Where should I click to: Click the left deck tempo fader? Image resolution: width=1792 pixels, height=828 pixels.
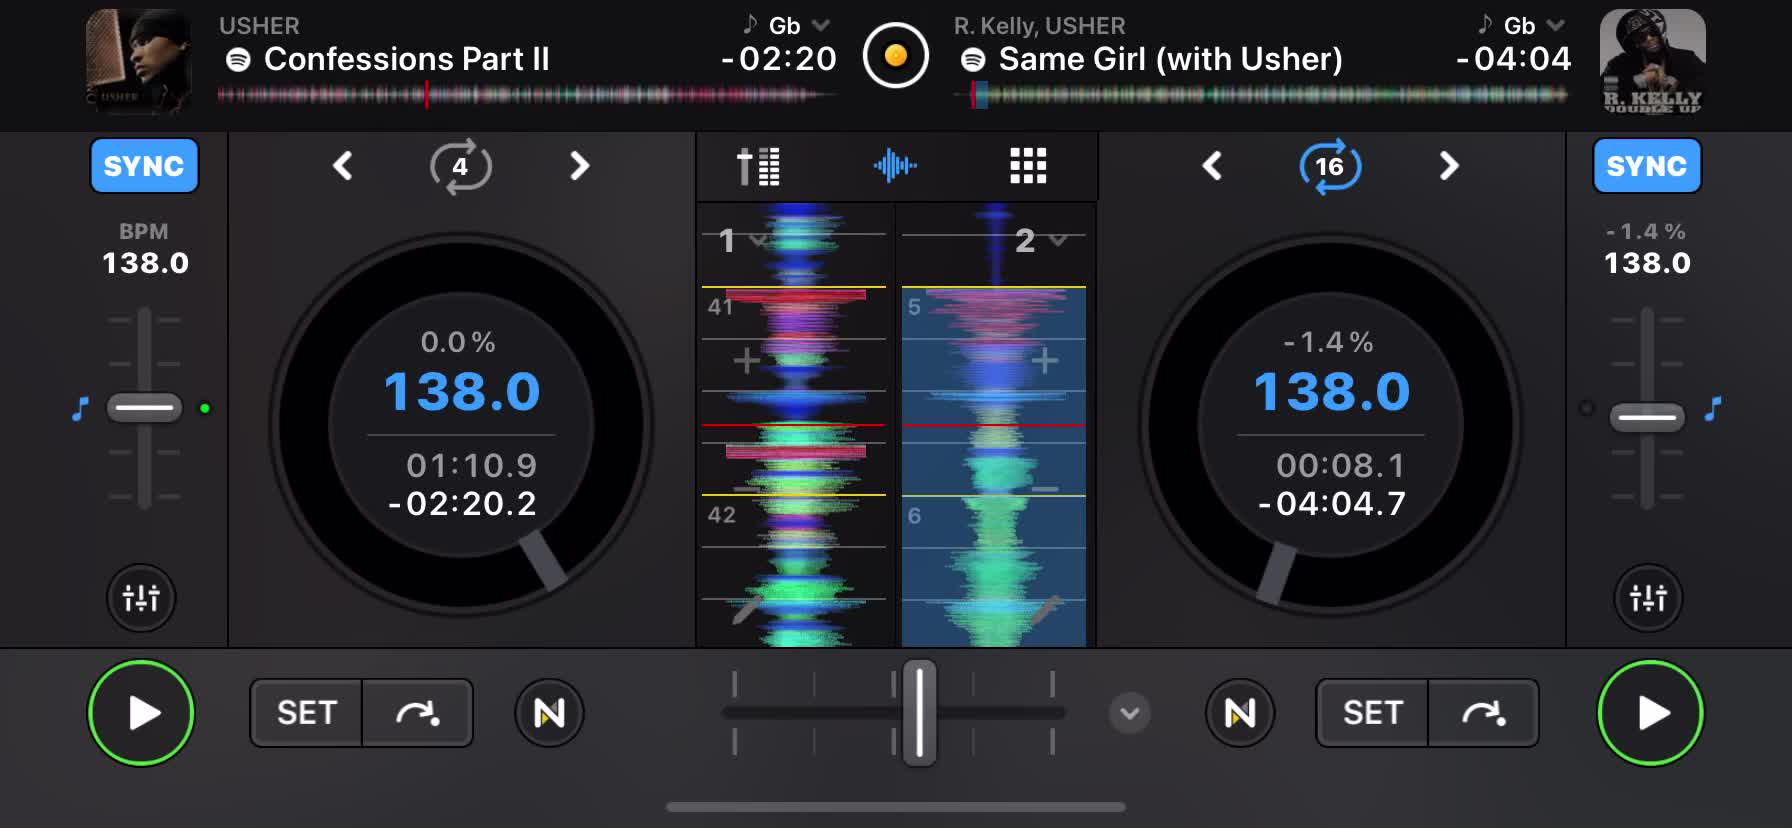pos(145,407)
